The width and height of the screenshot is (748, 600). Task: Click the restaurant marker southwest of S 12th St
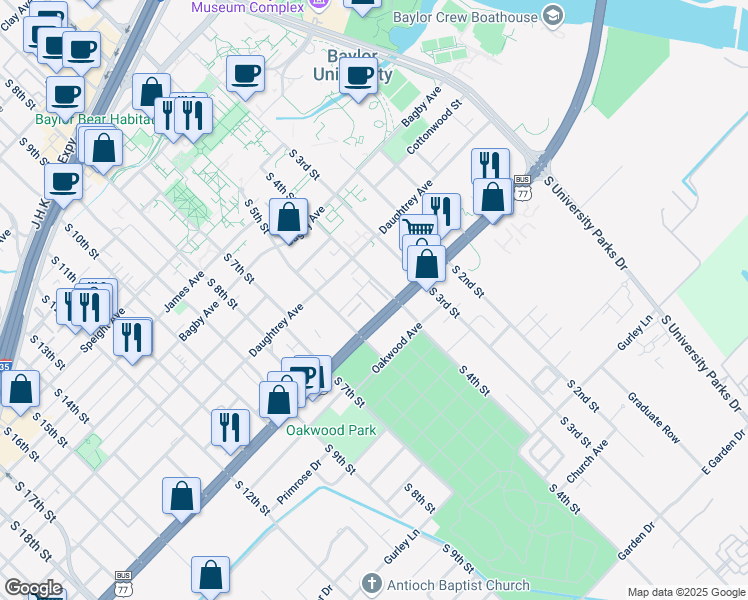pos(230,428)
